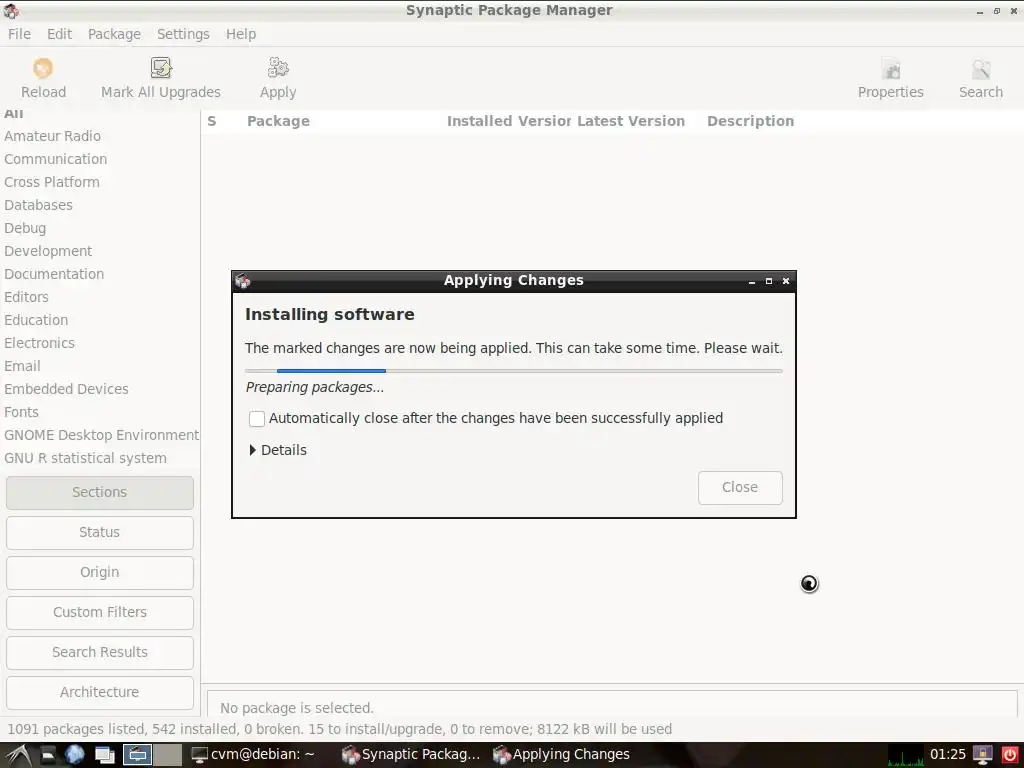This screenshot has width=1024, height=768.
Task: Select the Fonts section
Action: tap(21, 412)
